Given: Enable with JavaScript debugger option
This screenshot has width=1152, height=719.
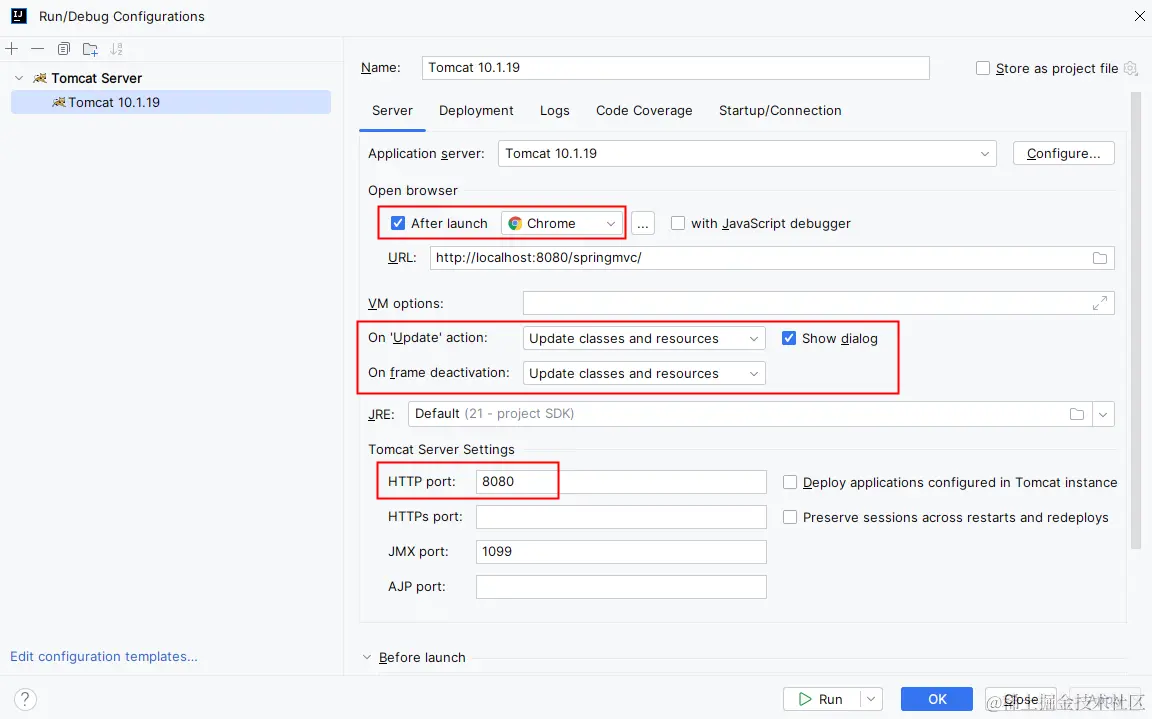Looking at the screenshot, I should click(677, 223).
